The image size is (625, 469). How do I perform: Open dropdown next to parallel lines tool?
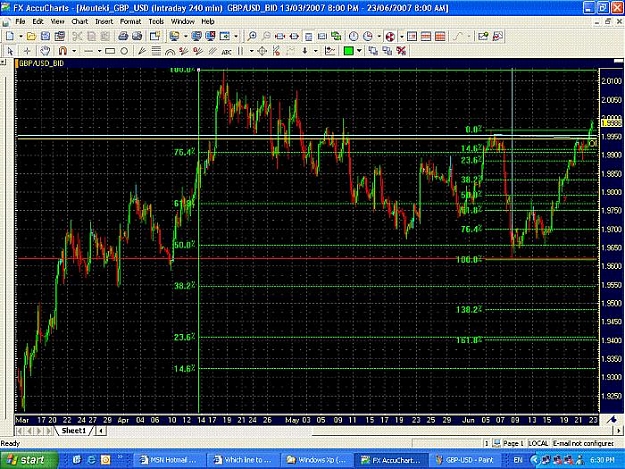(252, 51)
